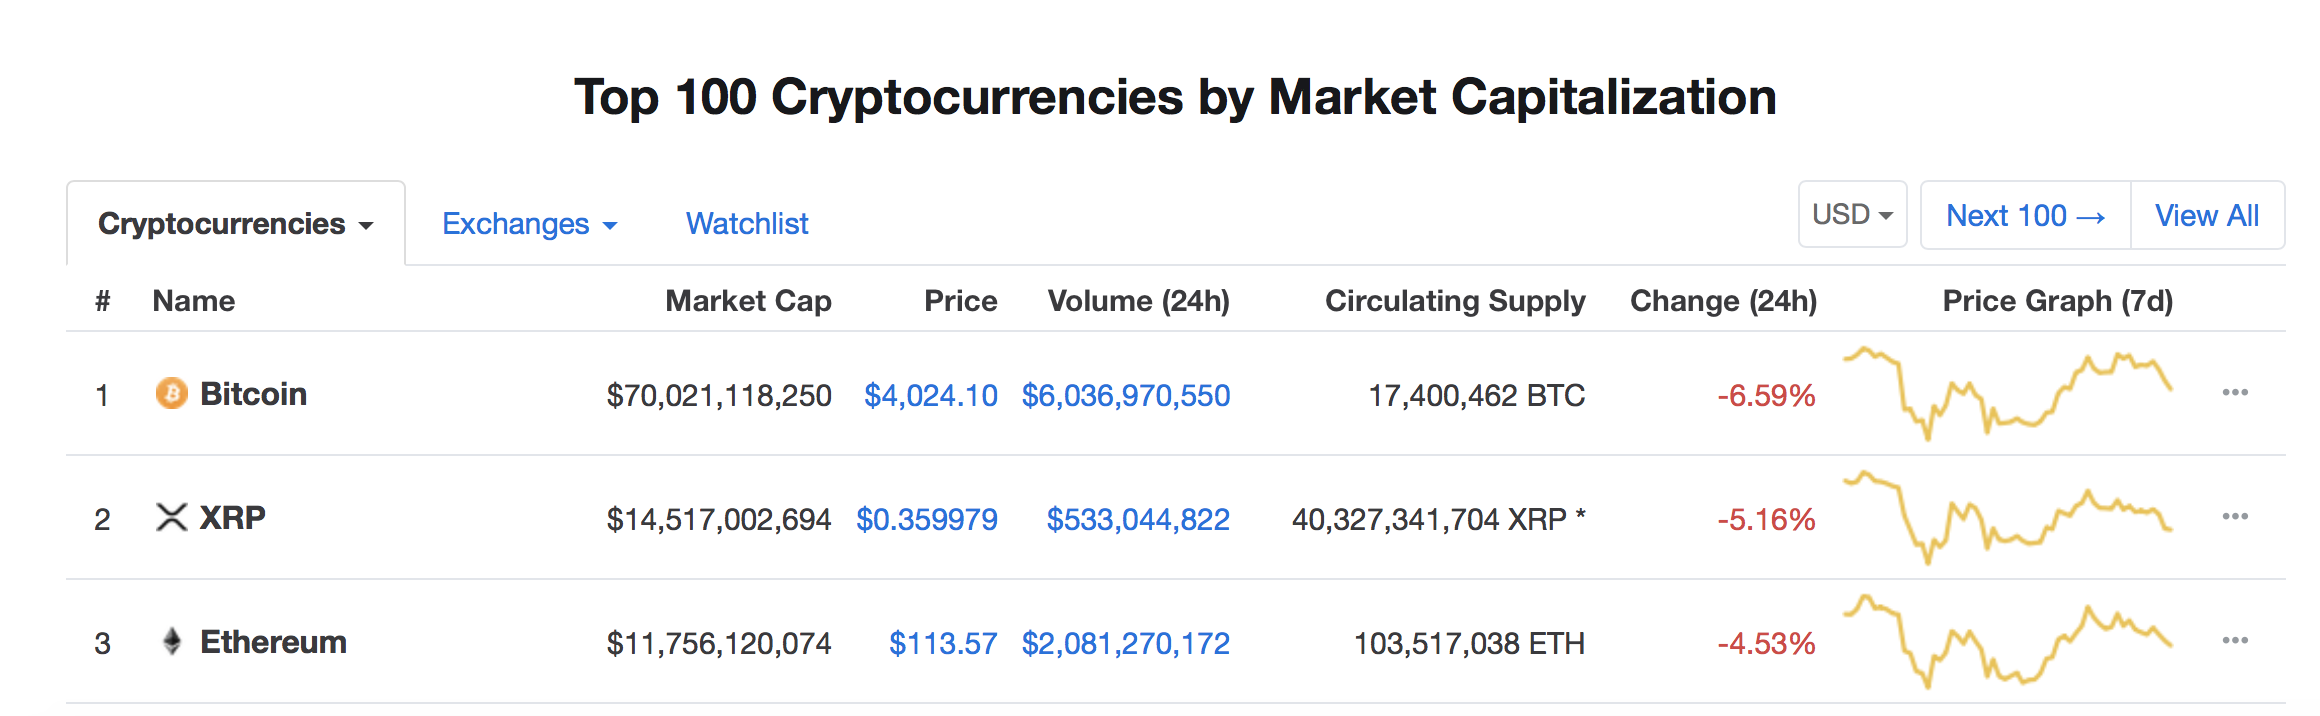Open the Ethereum name link
The height and width of the screenshot is (716, 2320).
pos(273,642)
